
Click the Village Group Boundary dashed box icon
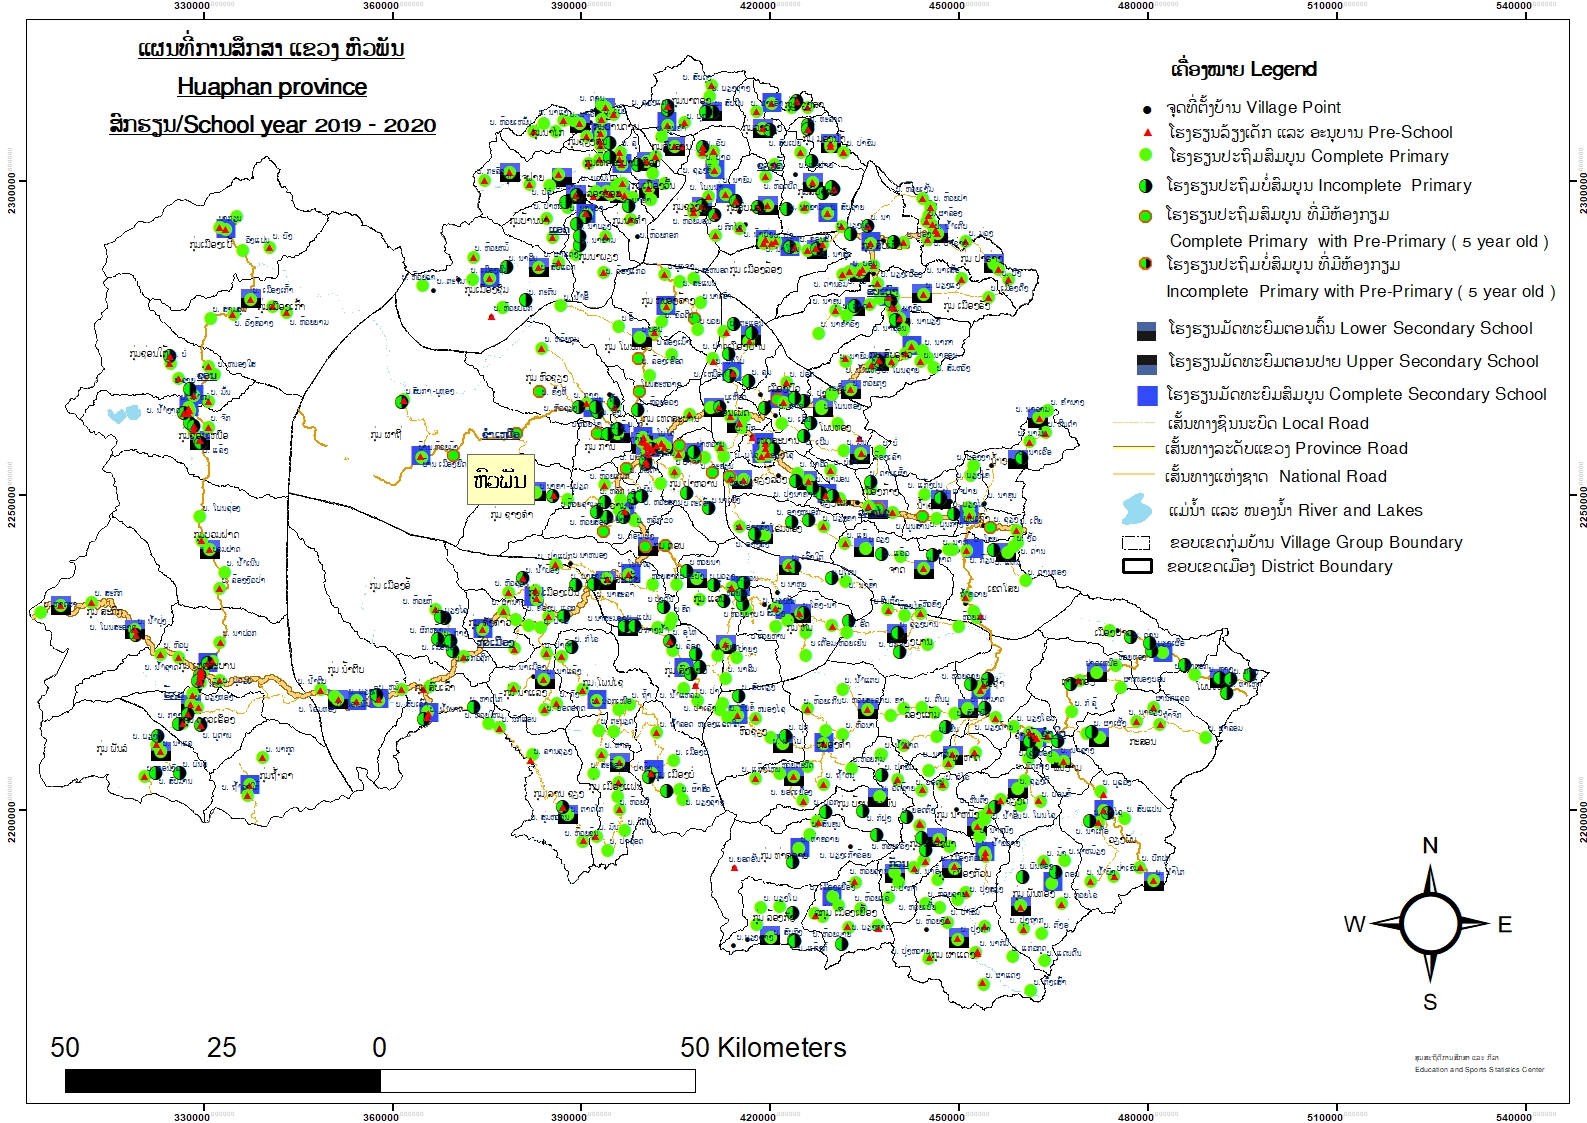click(1137, 543)
